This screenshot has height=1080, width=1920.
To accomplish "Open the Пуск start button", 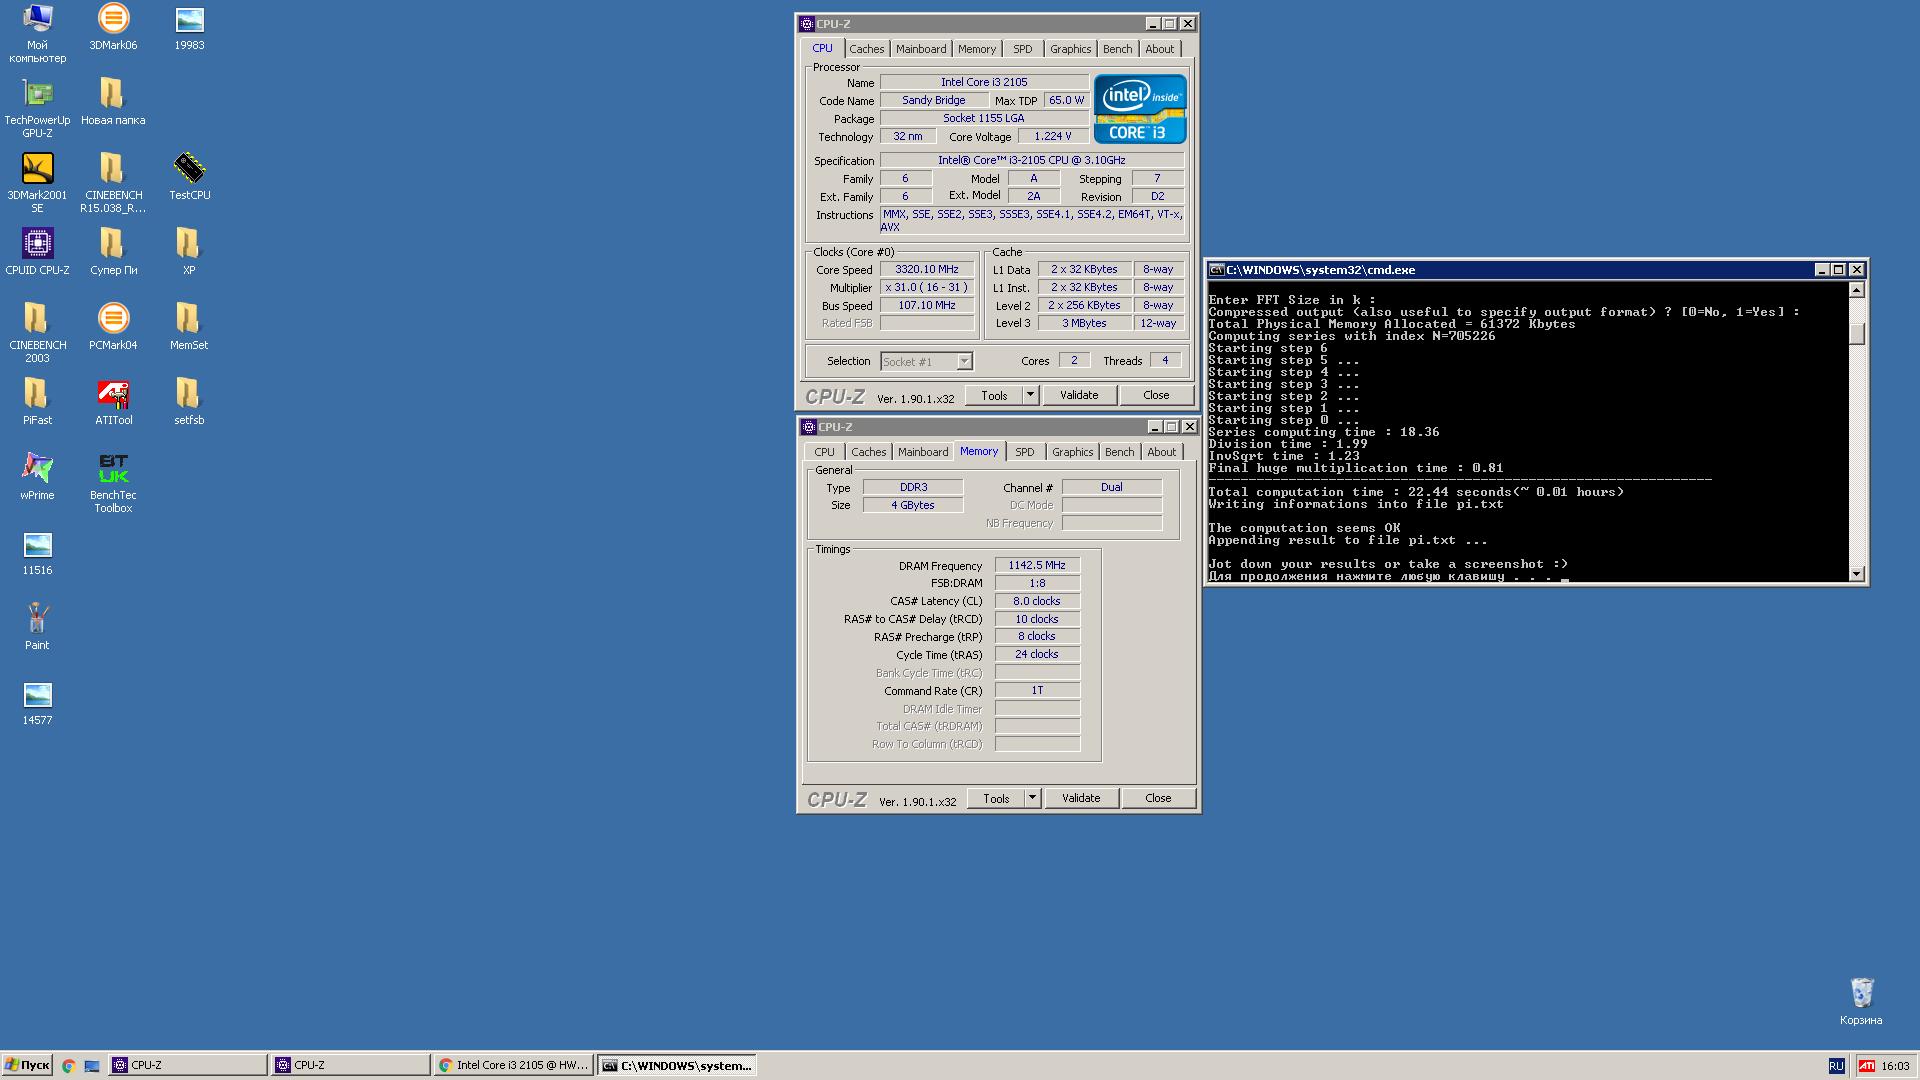I will (27, 1065).
